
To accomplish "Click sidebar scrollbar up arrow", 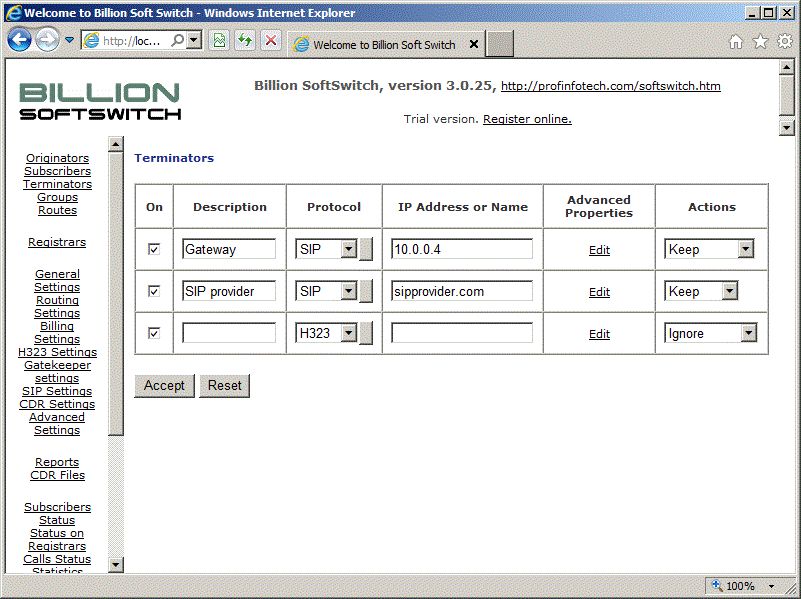I will pyautogui.click(x=116, y=145).
